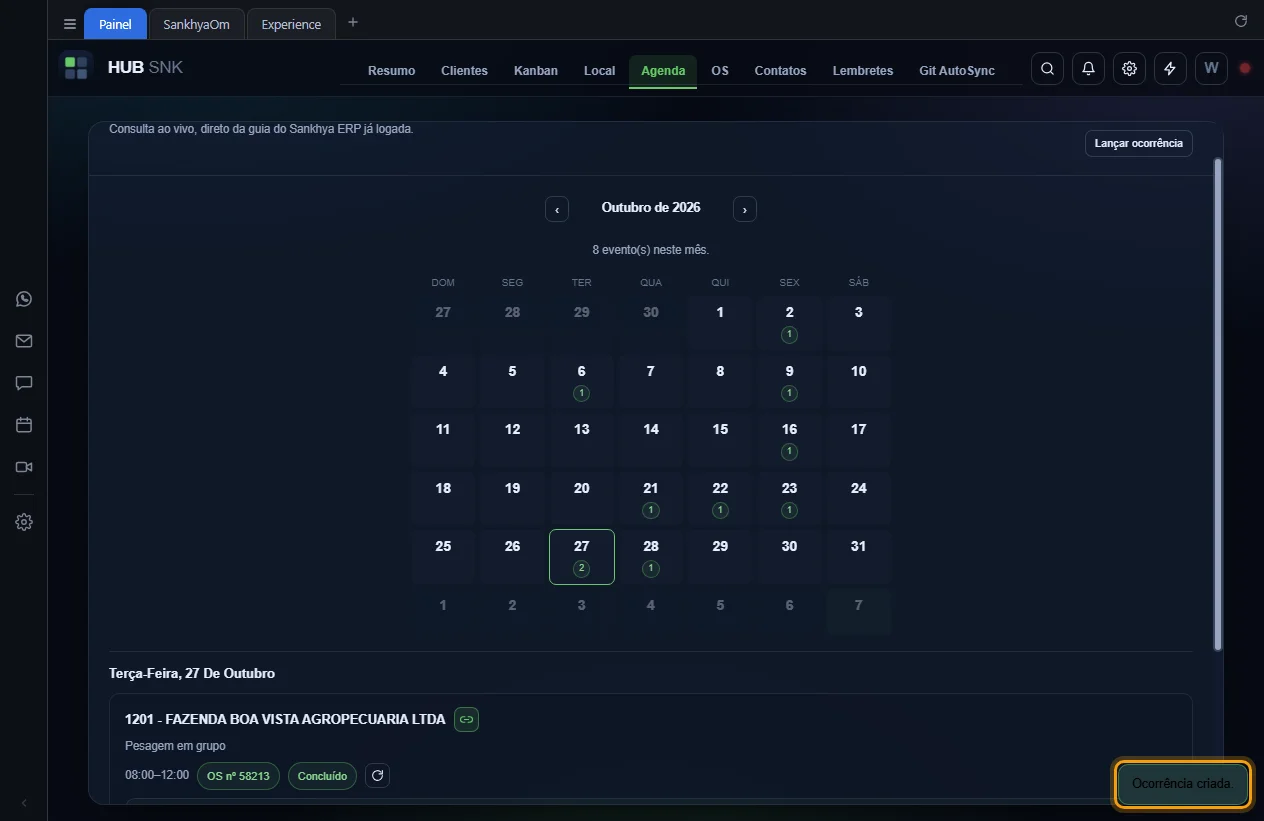Open the mail envelope sidebar icon
This screenshot has height=821, width=1264.
(24, 341)
